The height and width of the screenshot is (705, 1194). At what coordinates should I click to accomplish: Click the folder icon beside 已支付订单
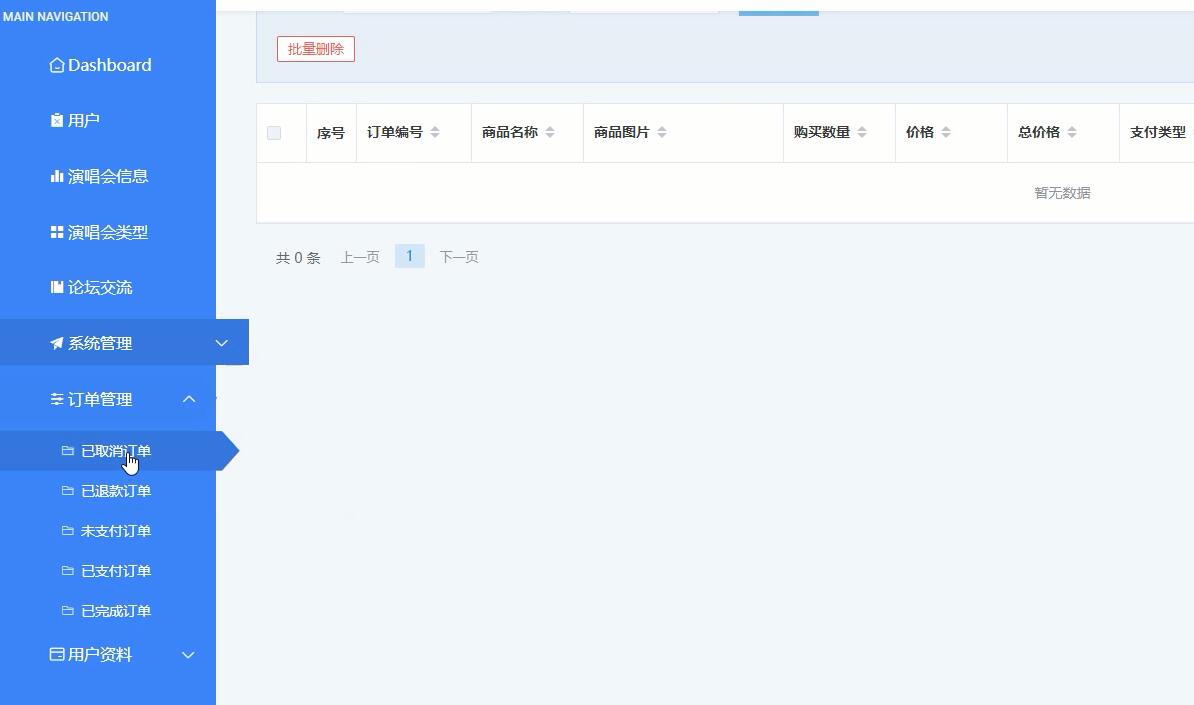(68, 571)
